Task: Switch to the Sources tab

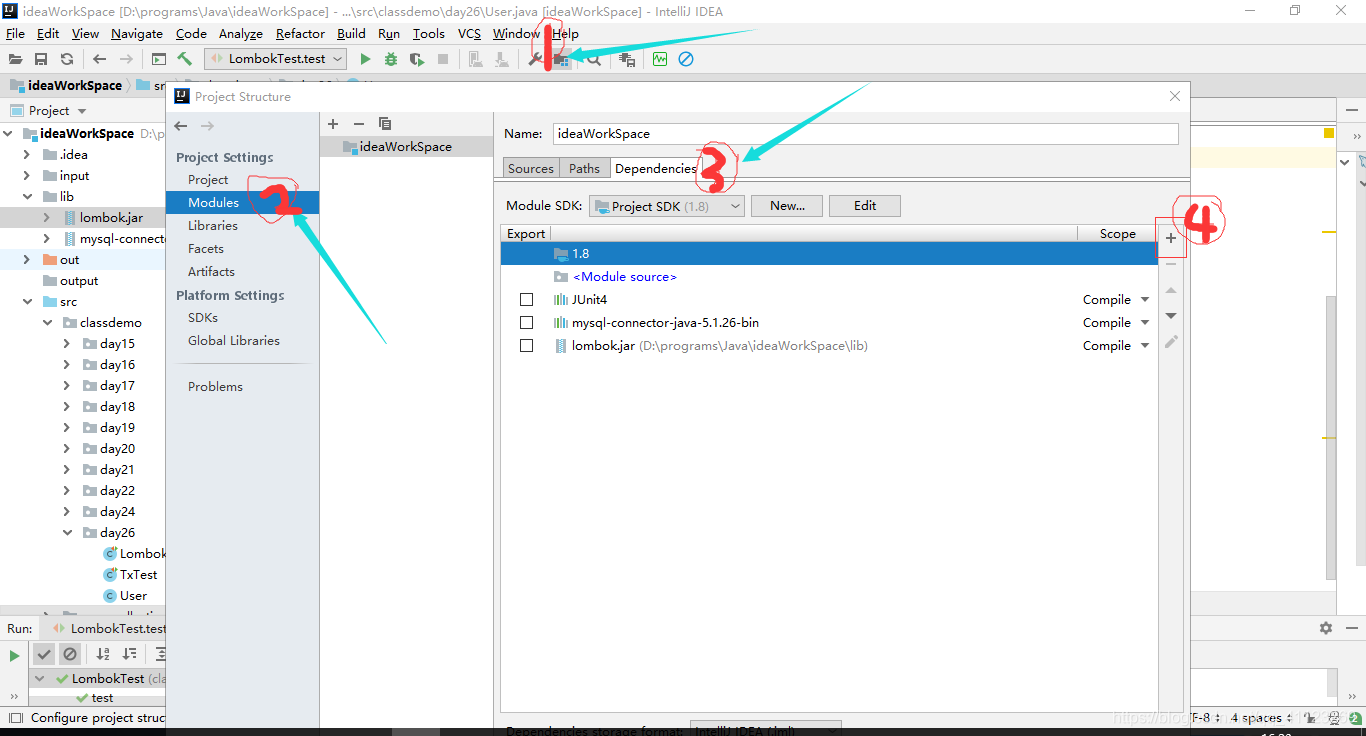Action: tap(530, 169)
